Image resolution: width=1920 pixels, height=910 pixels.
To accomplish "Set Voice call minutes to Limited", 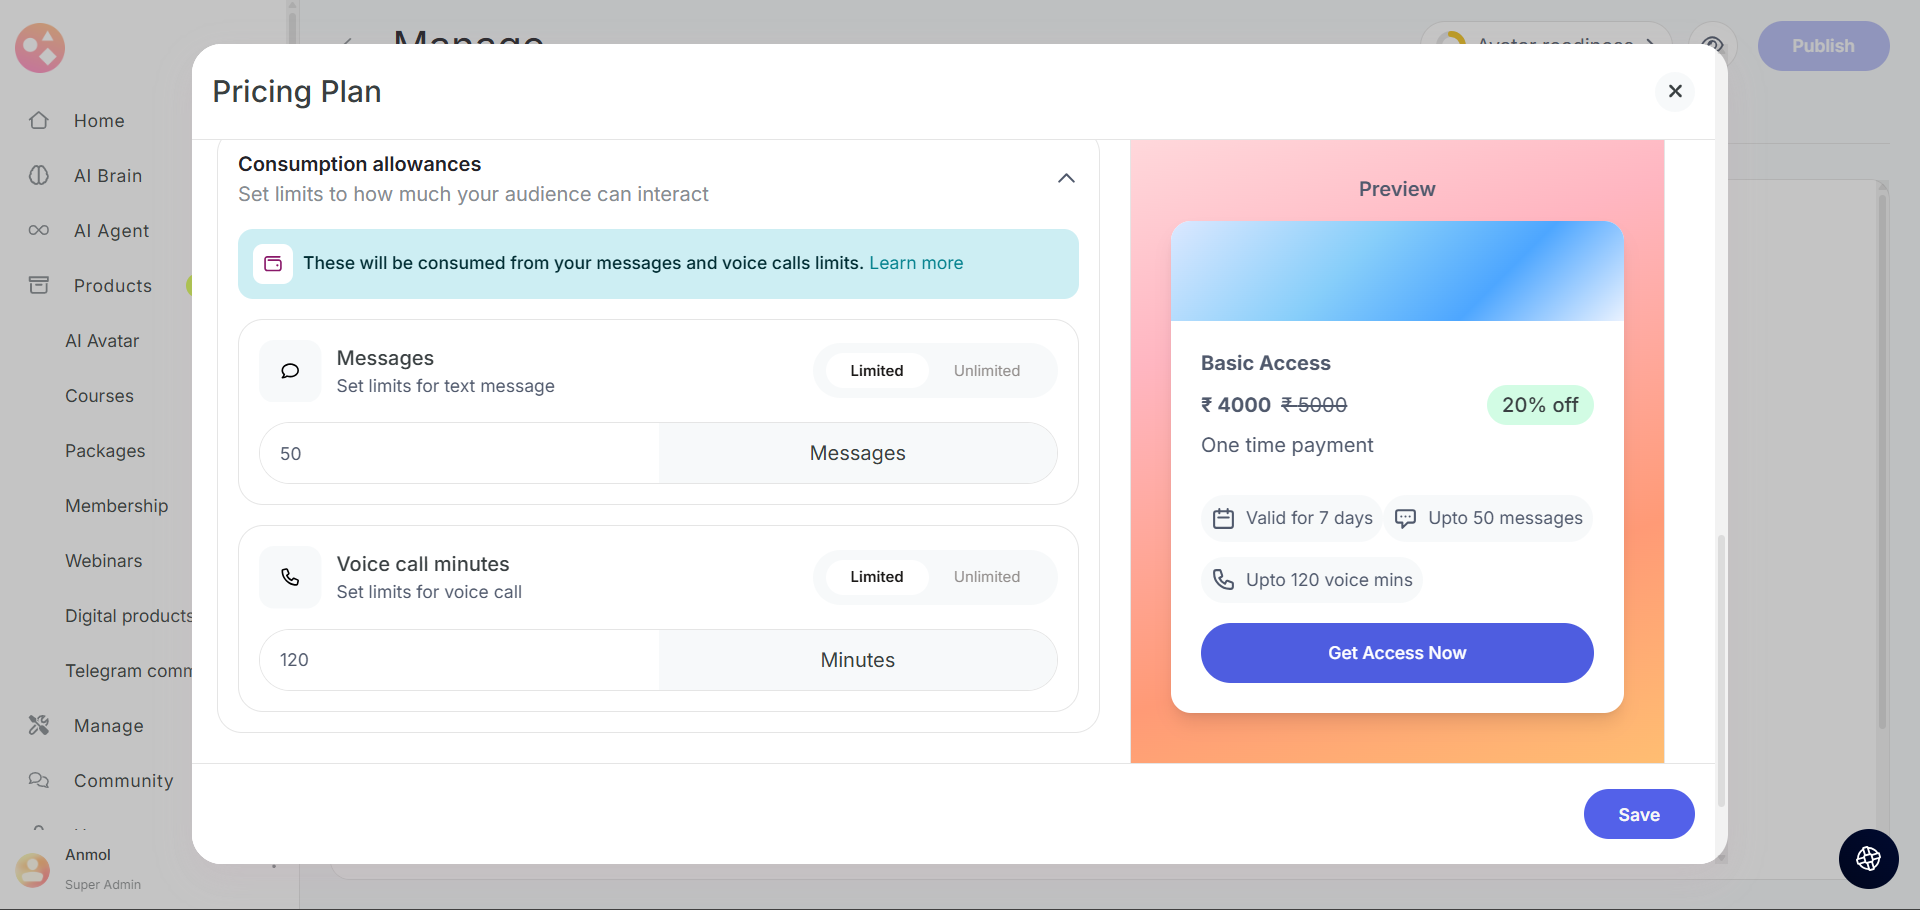I will tap(877, 577).
